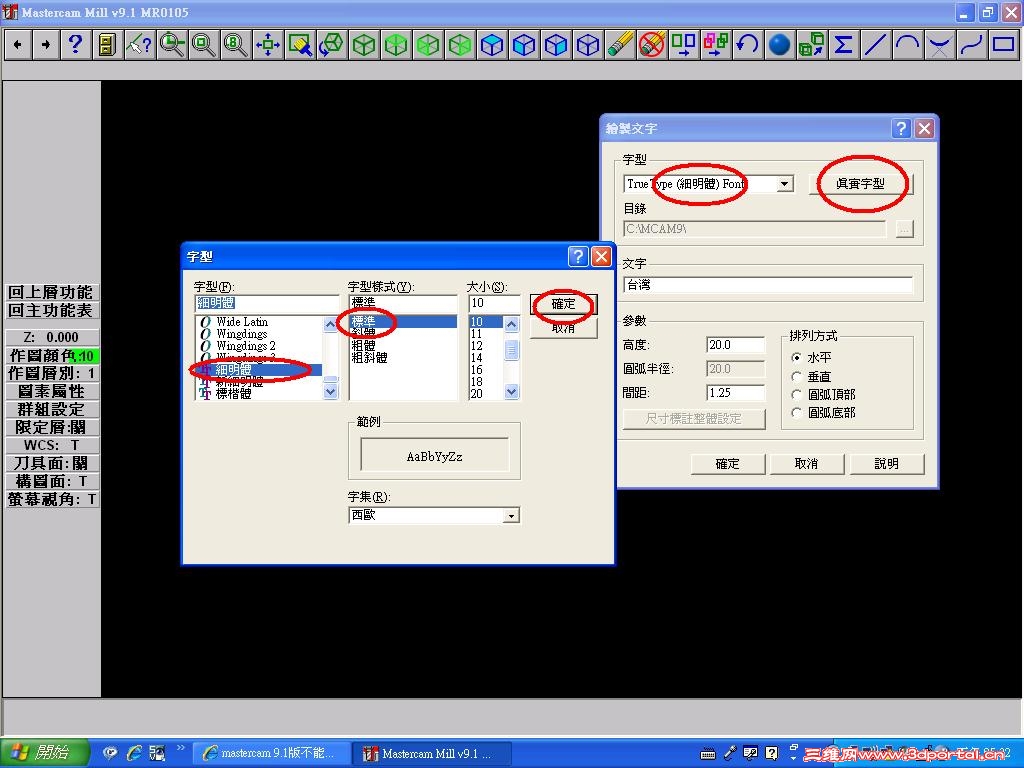Click the 文字 input field containing 台灣
The image size is (1024, 768).
click(x=768, y=285)
